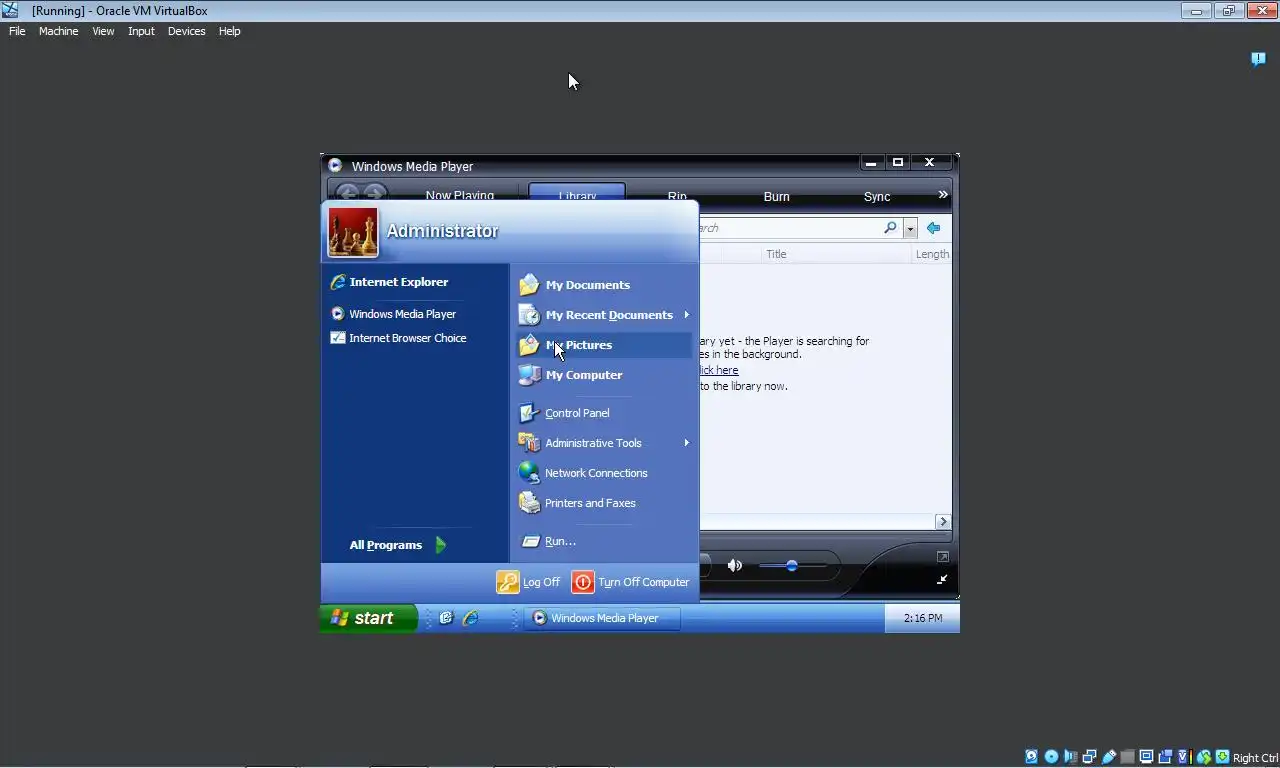Click the VirtualBox notification center icon
The width and height of the screenshot is (1280, 768).
click(x=1259, y=59)
